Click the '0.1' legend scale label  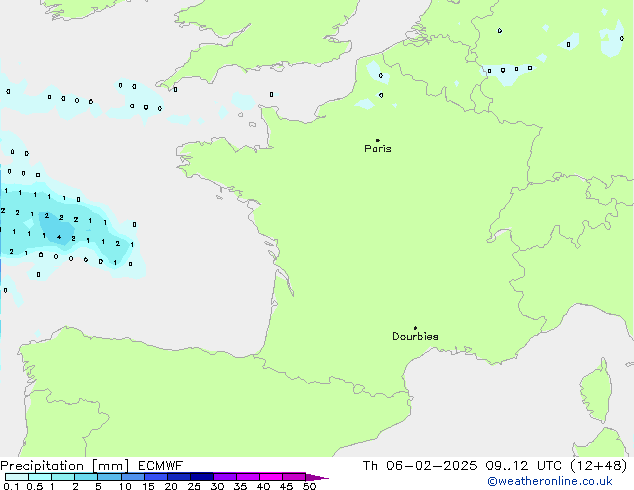pyautogui.click(x=11, y=486)
